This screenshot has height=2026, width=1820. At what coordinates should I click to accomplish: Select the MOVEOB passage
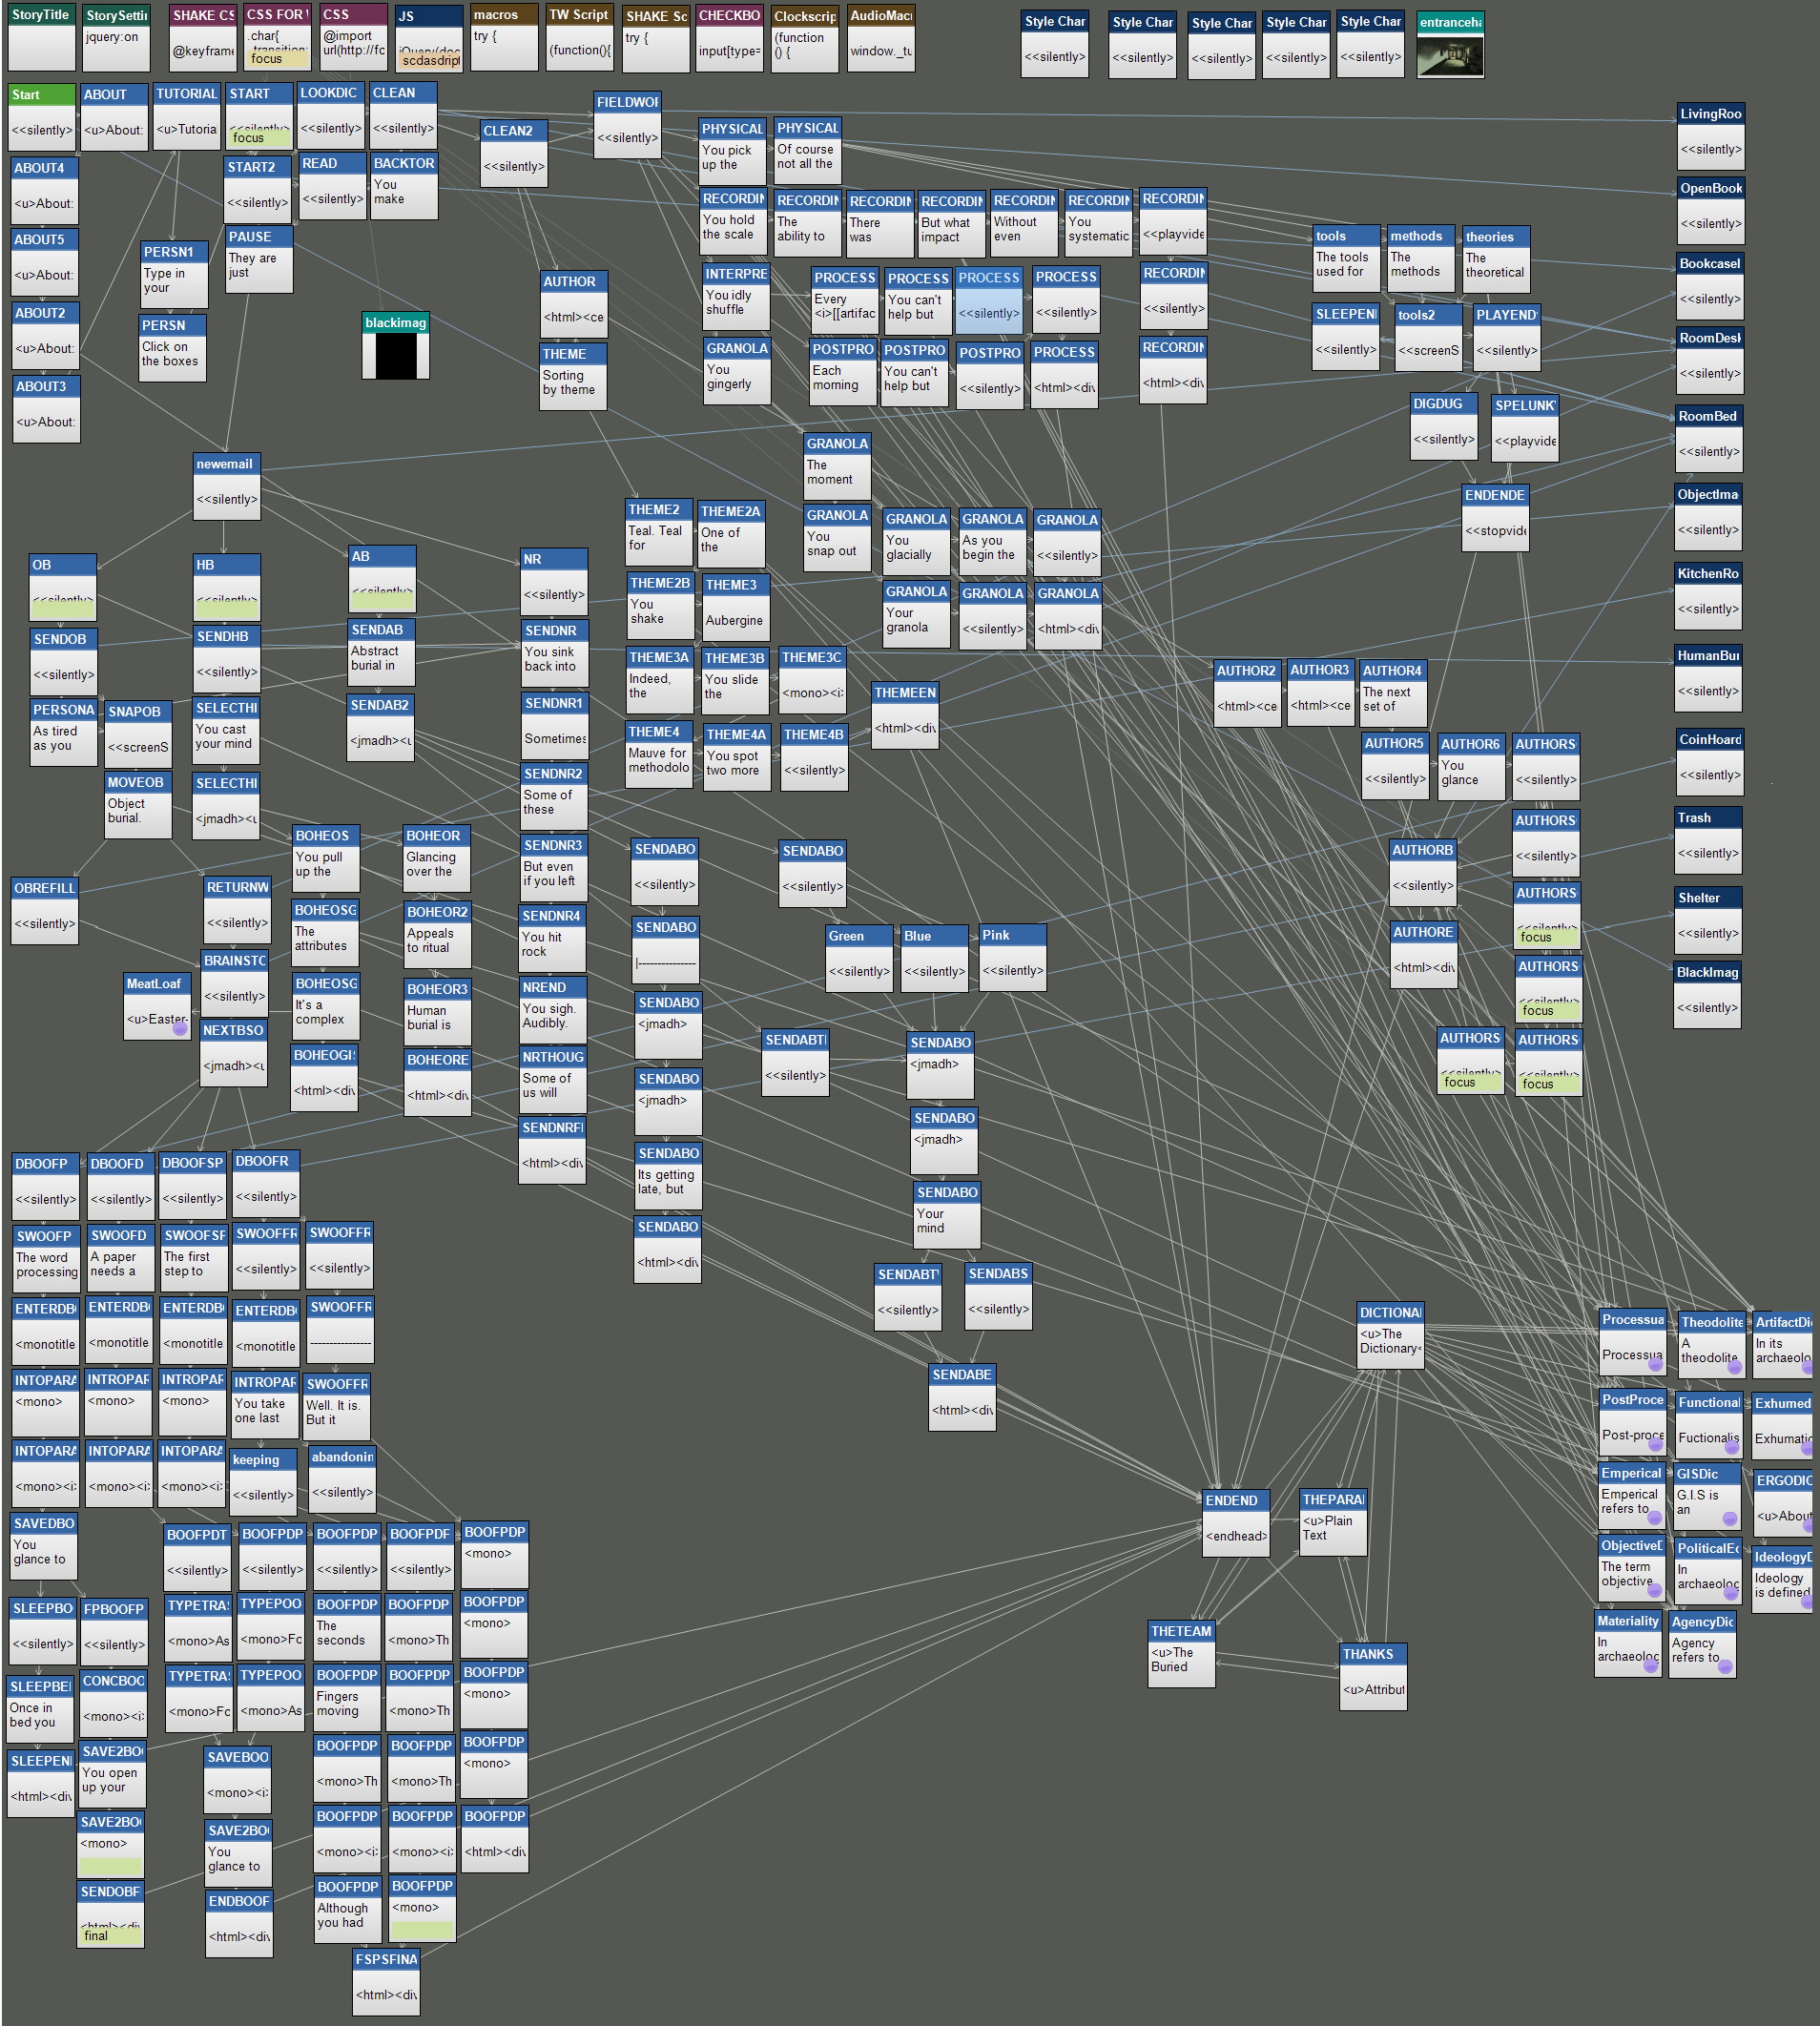(x=138, y=805)
